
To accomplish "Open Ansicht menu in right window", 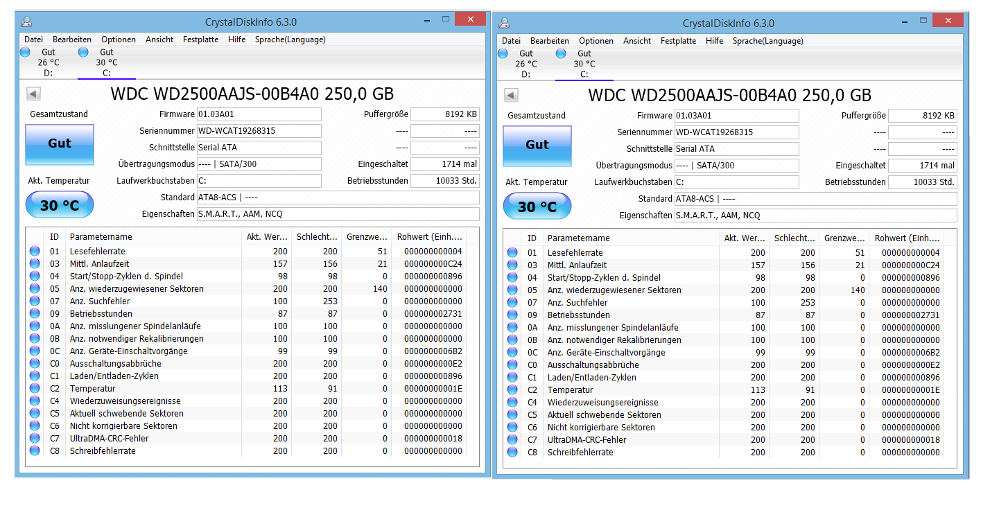I will point(637,41).
